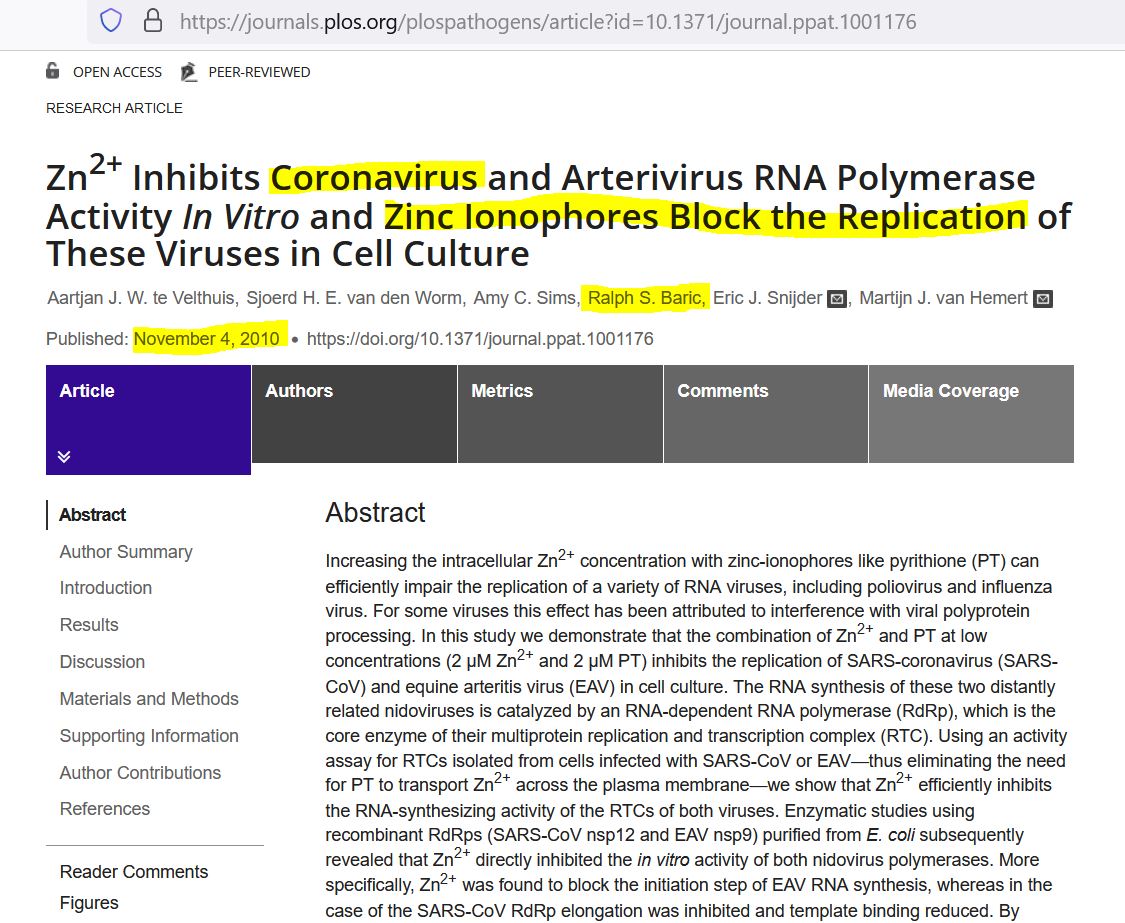Viewport: 1125px width, 923px height.
Task: Expand the Article tab double chevron
Action: pyautogui.click(x=64, y=456)
